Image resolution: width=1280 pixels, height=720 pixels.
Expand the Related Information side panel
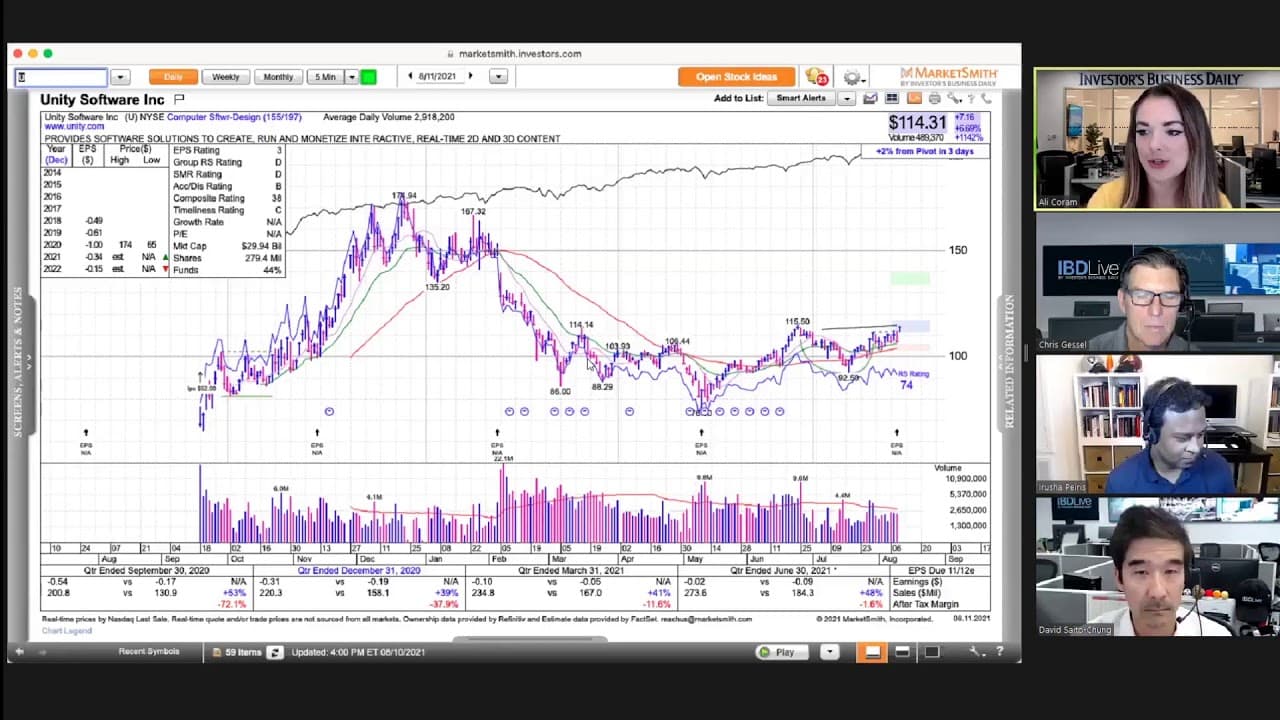(1009, 362)
